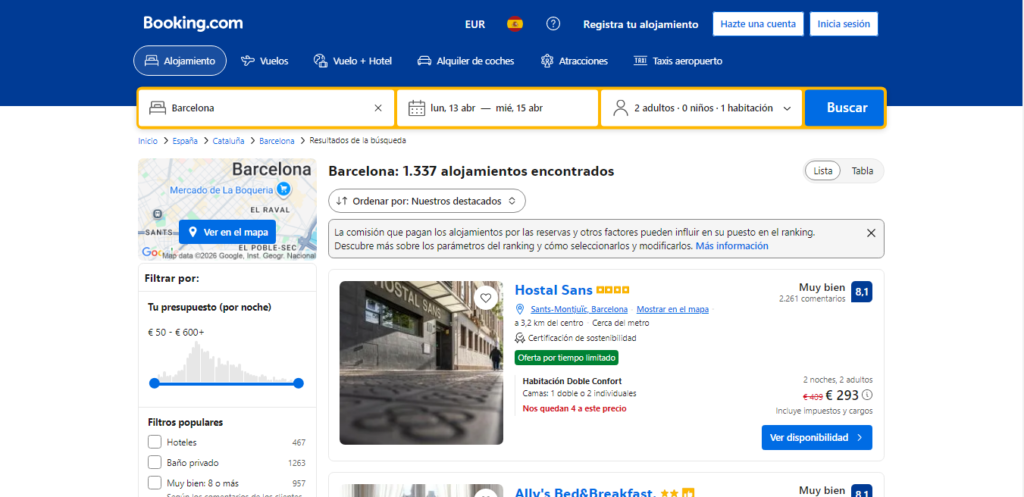Viewport: 1024px width, 497px height.
Task: Open the calendar icon in date field
Action: tap(414, 108)
